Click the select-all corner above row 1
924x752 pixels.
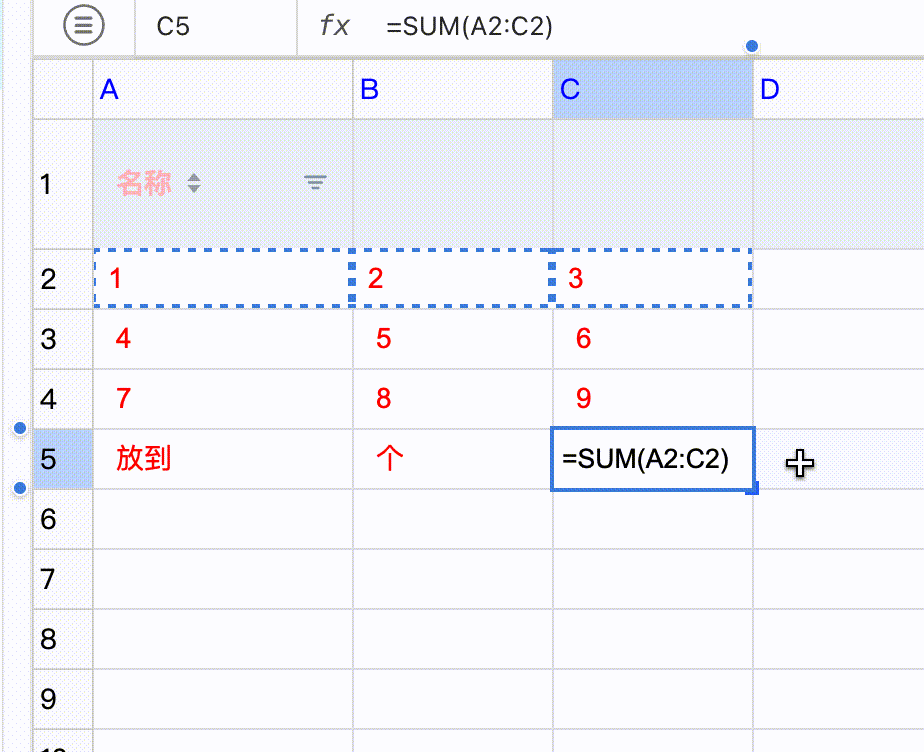62,90
